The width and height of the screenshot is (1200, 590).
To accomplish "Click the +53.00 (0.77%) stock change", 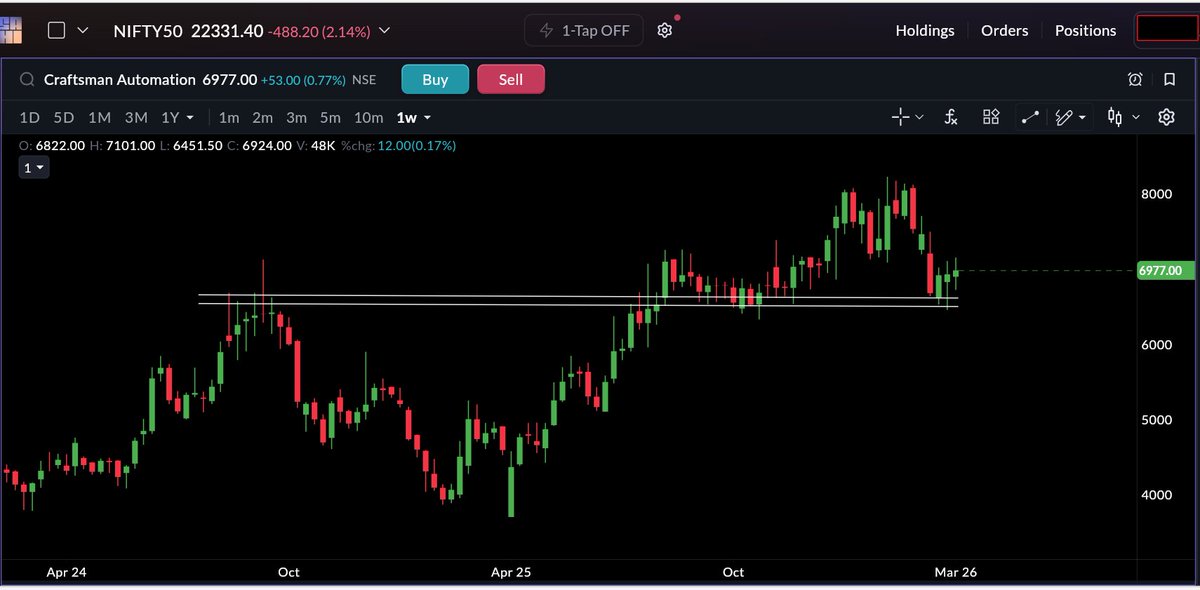I will pos(303,80).
